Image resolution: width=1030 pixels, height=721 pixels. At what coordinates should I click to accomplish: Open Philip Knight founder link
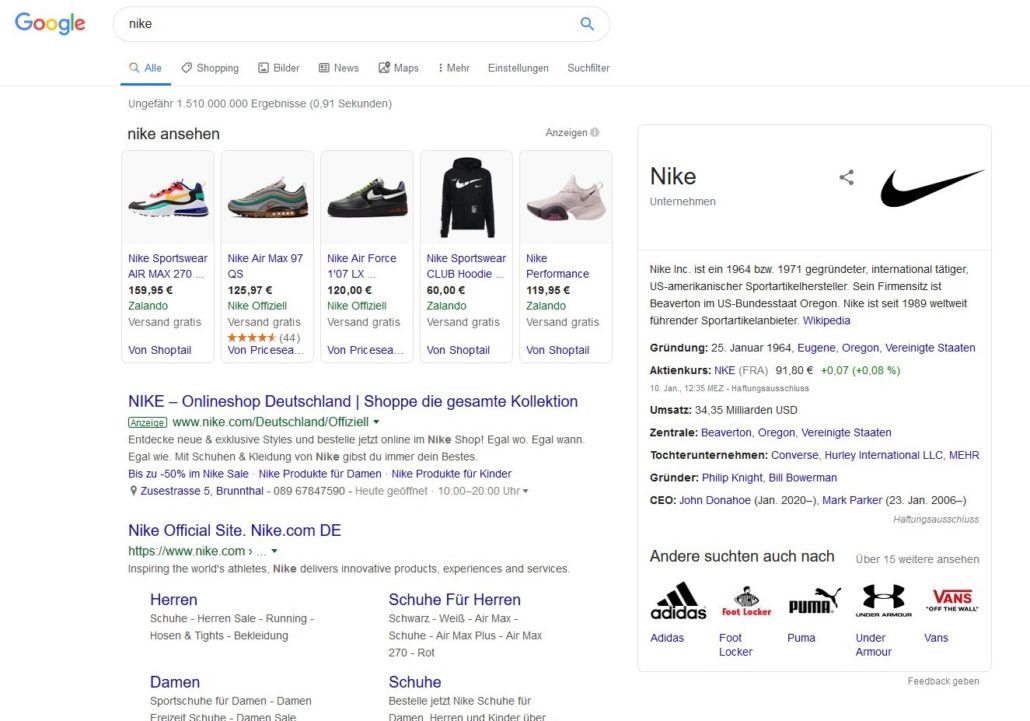coord(732,477)
